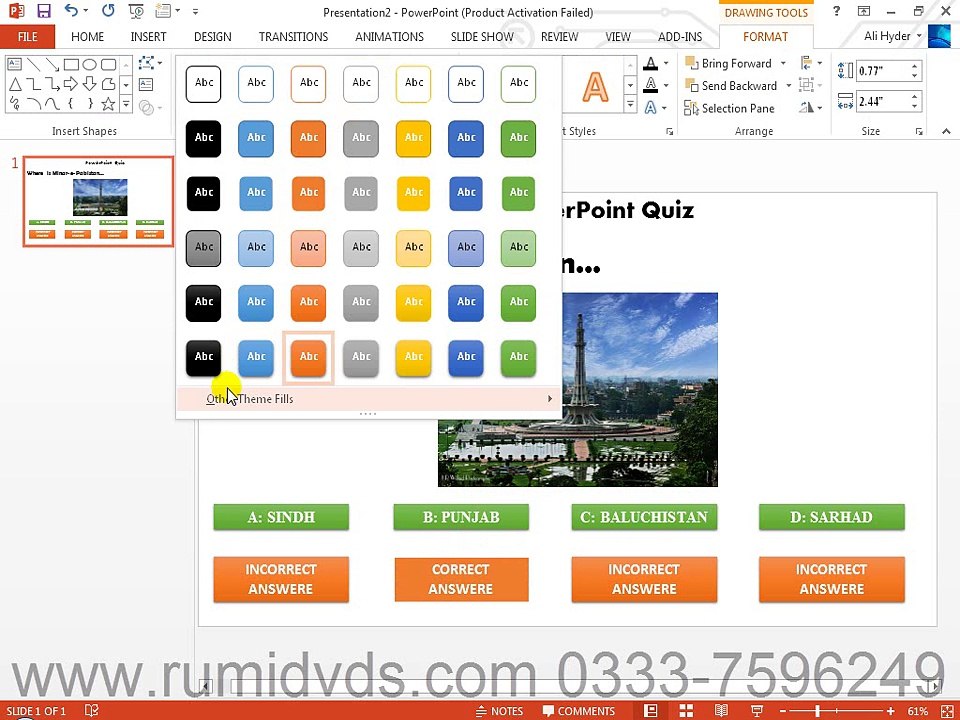Image resolution: width=960 pixels, height=720 pixels.
Task: Increase shape height with up stepper
Action: pyautogui.click(x=915, y=66)
